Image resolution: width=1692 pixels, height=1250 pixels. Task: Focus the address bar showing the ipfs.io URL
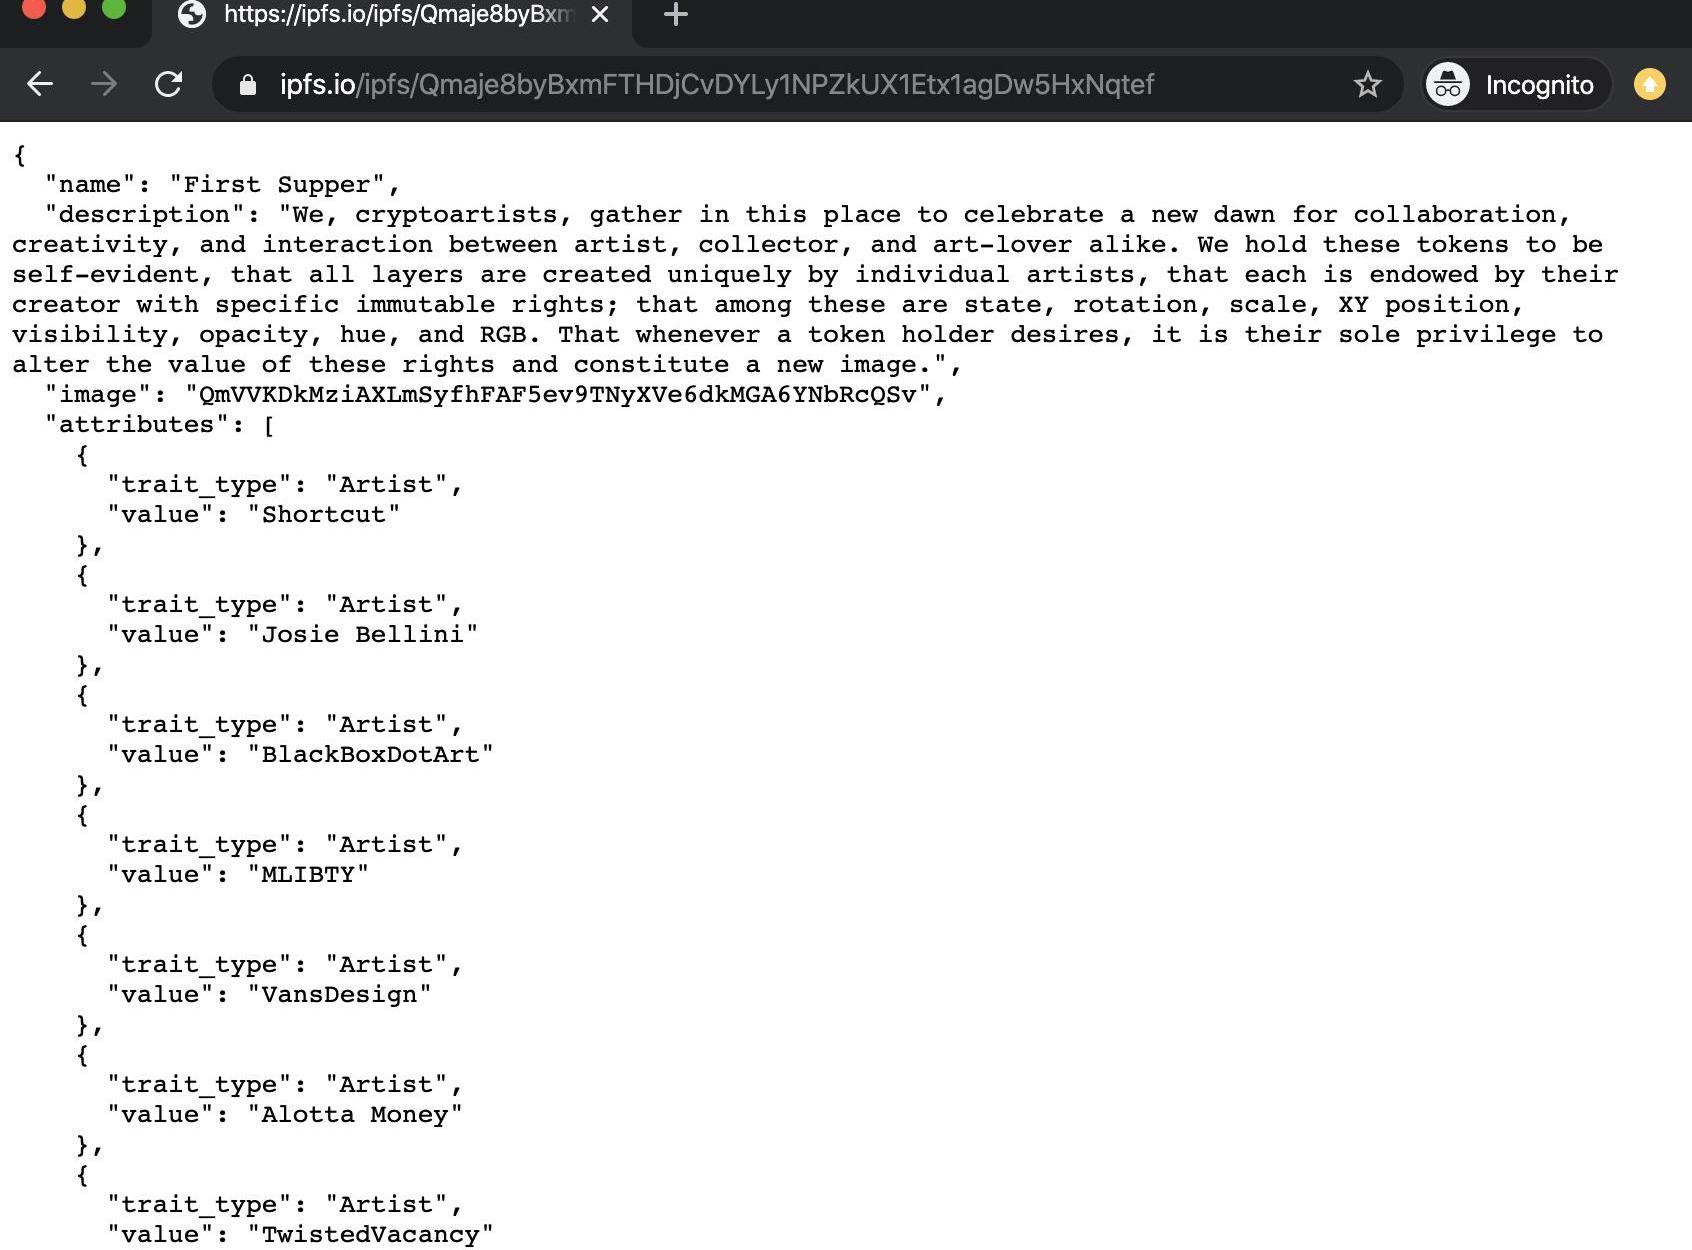(760, 85)
